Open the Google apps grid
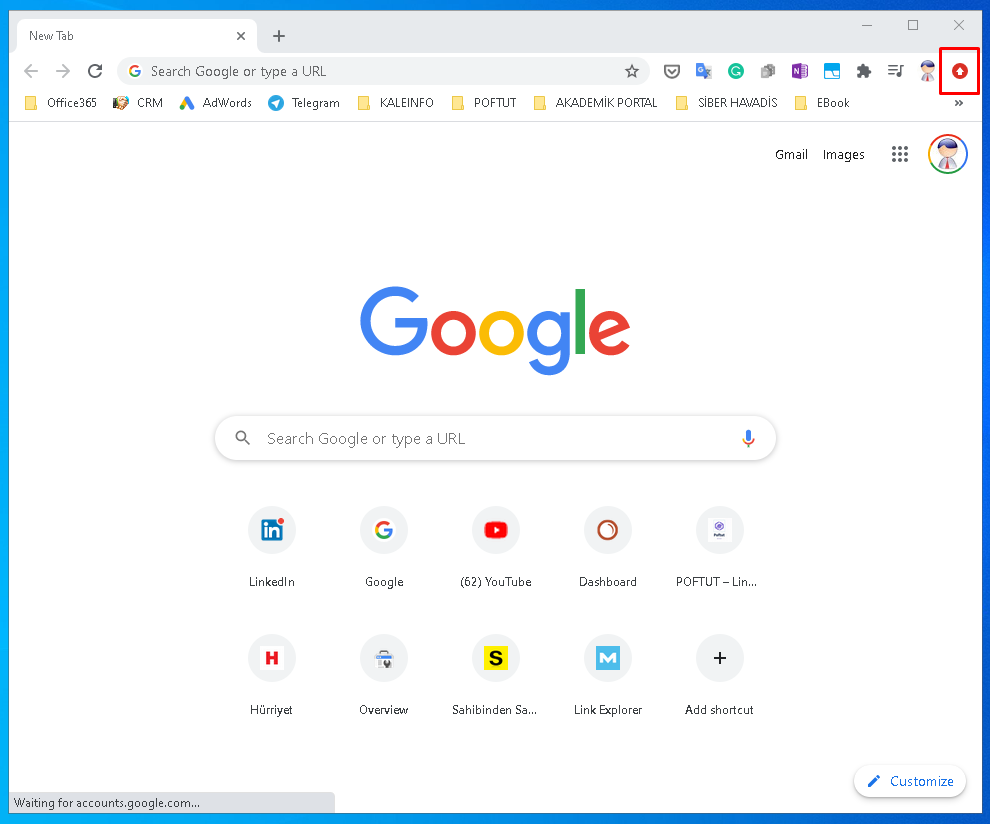The image size is (990, 824). (x=900, y=154)
